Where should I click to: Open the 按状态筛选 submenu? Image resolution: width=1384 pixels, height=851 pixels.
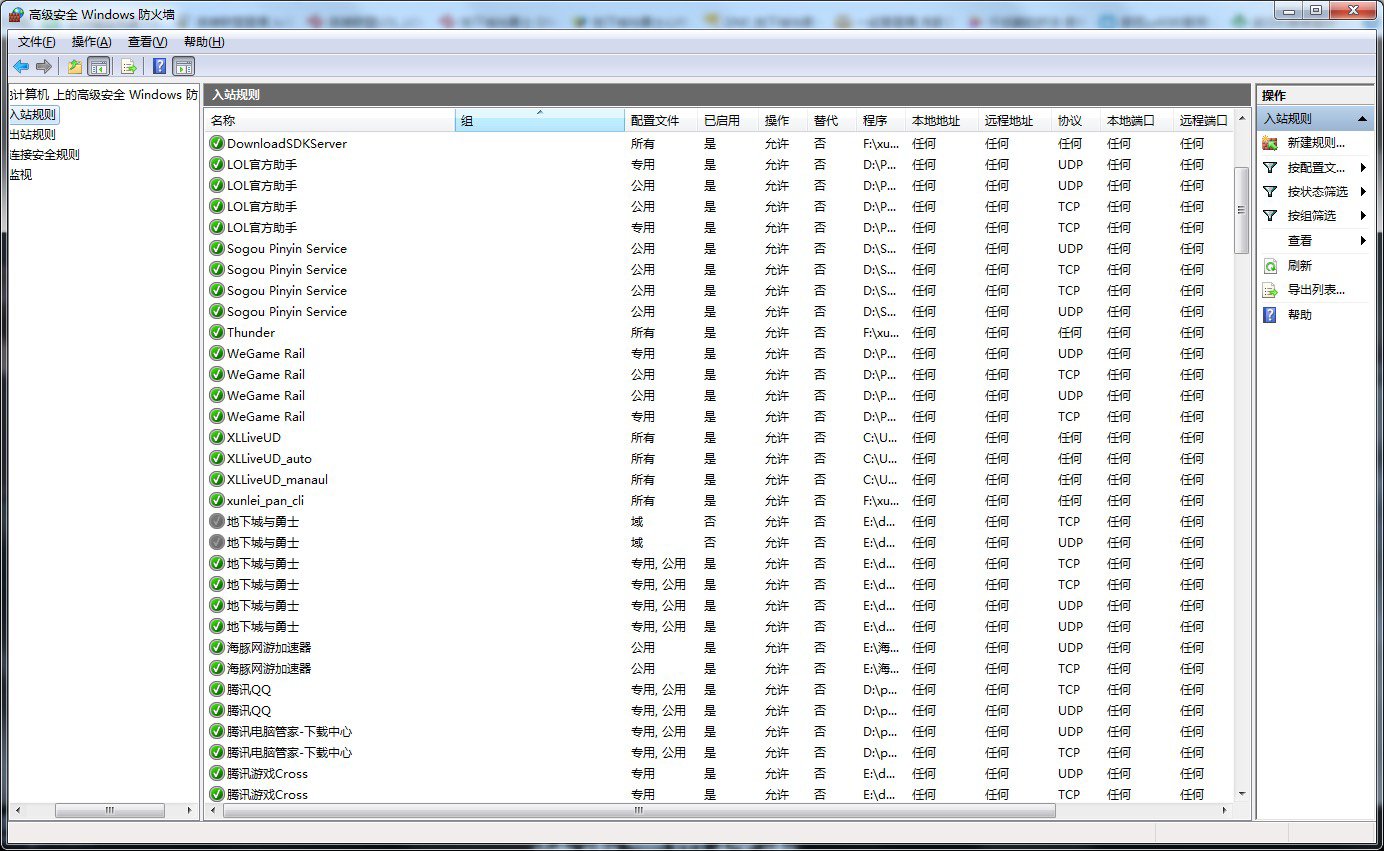pos(1315,192)
